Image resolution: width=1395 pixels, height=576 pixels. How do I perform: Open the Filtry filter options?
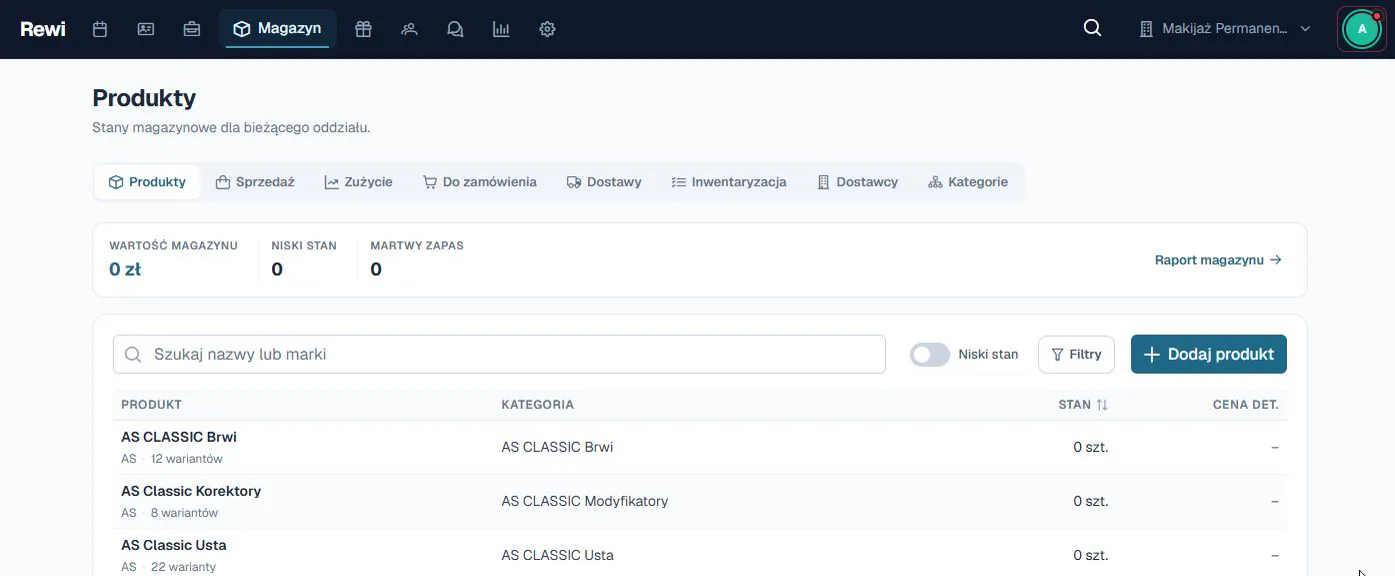[x=1076, y=354]
